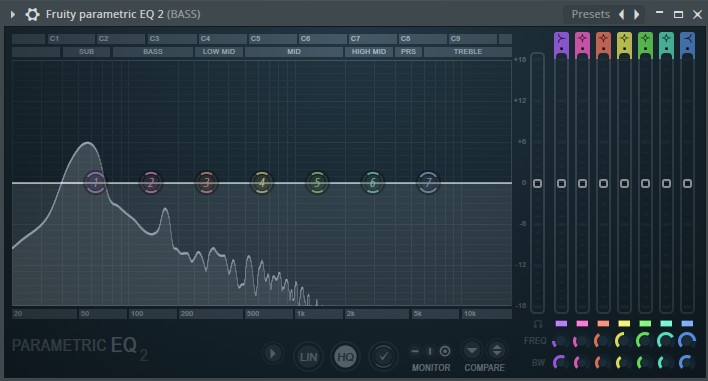Click the green band 5 FREQ knob
708x381 pixels.
[644, 340]
